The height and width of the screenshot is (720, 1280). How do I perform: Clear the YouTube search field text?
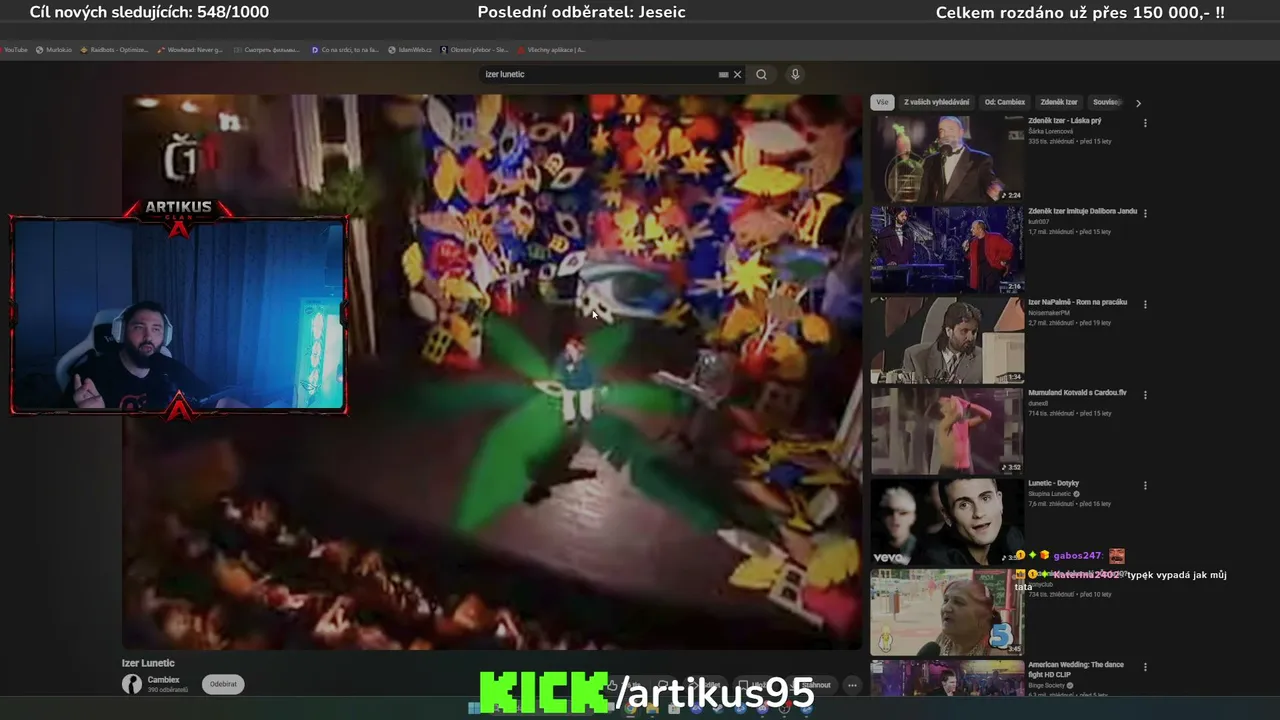tap(738, 74)
